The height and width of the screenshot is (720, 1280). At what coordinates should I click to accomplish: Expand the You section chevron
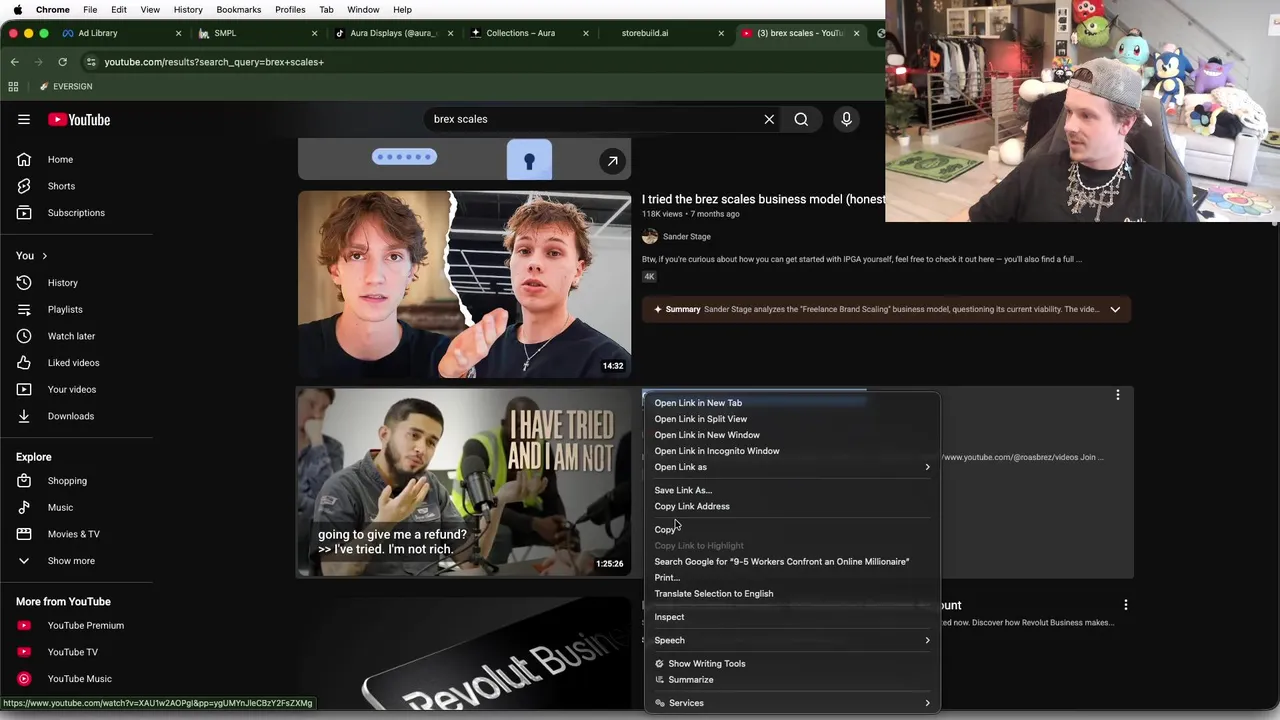click(x=44, y=256)
